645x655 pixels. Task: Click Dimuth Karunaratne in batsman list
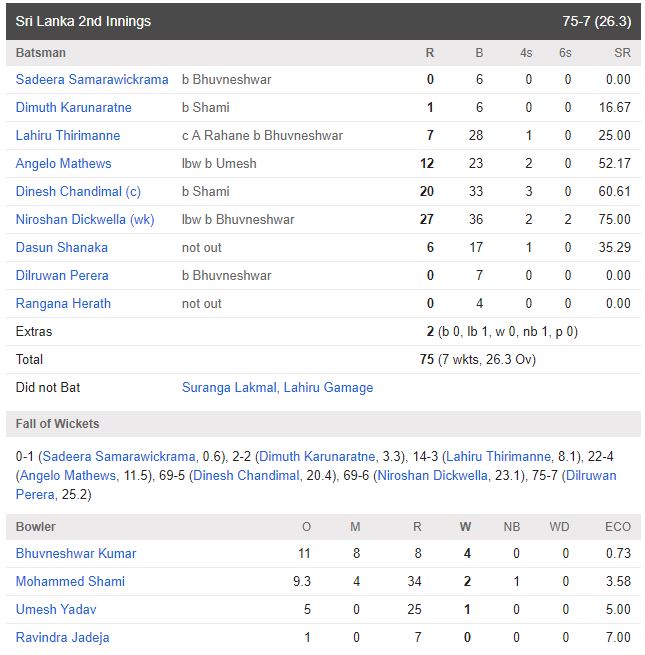[x=73, y=107]
